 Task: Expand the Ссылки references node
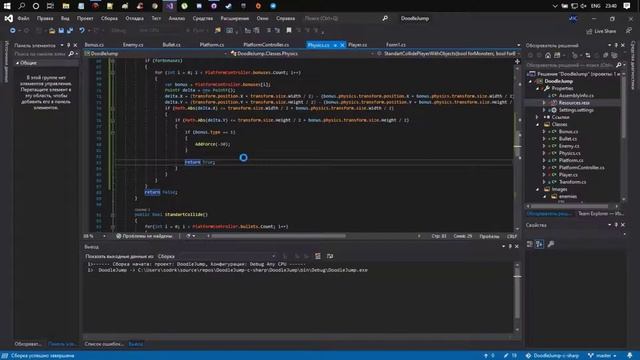pos(538,117)
